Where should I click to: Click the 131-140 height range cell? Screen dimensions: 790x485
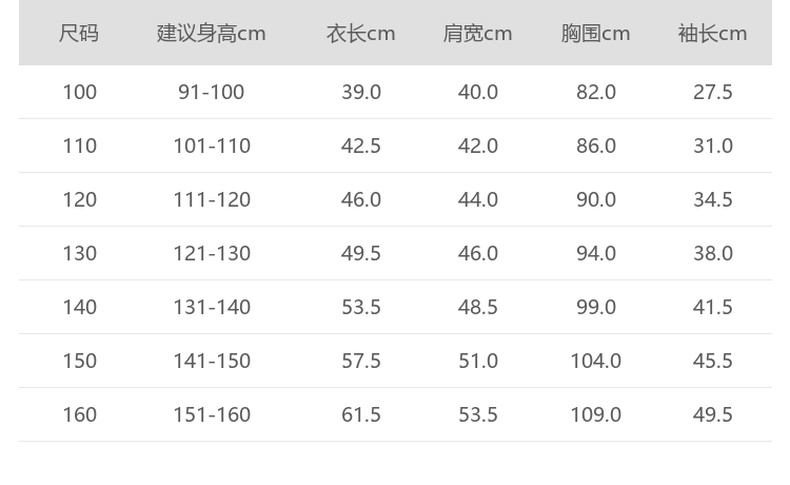[x=211, y=307]
